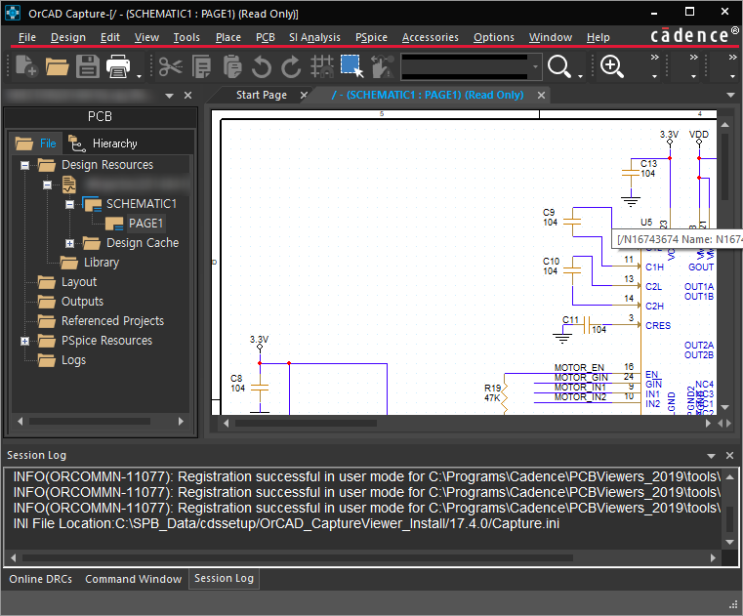Click the Cut scissors icon
743x616 pixels.
[170, 67]
